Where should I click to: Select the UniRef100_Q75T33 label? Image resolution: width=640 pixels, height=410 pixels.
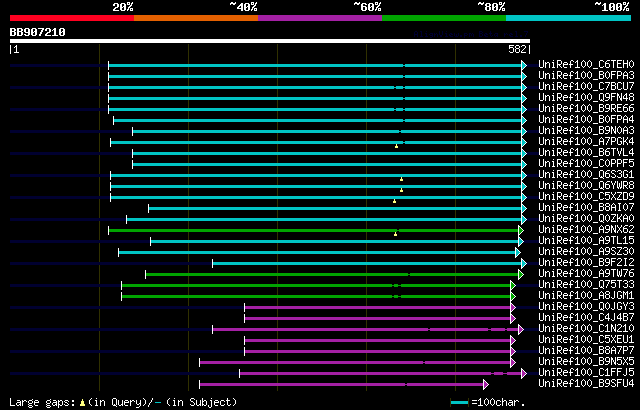[586, 285]
